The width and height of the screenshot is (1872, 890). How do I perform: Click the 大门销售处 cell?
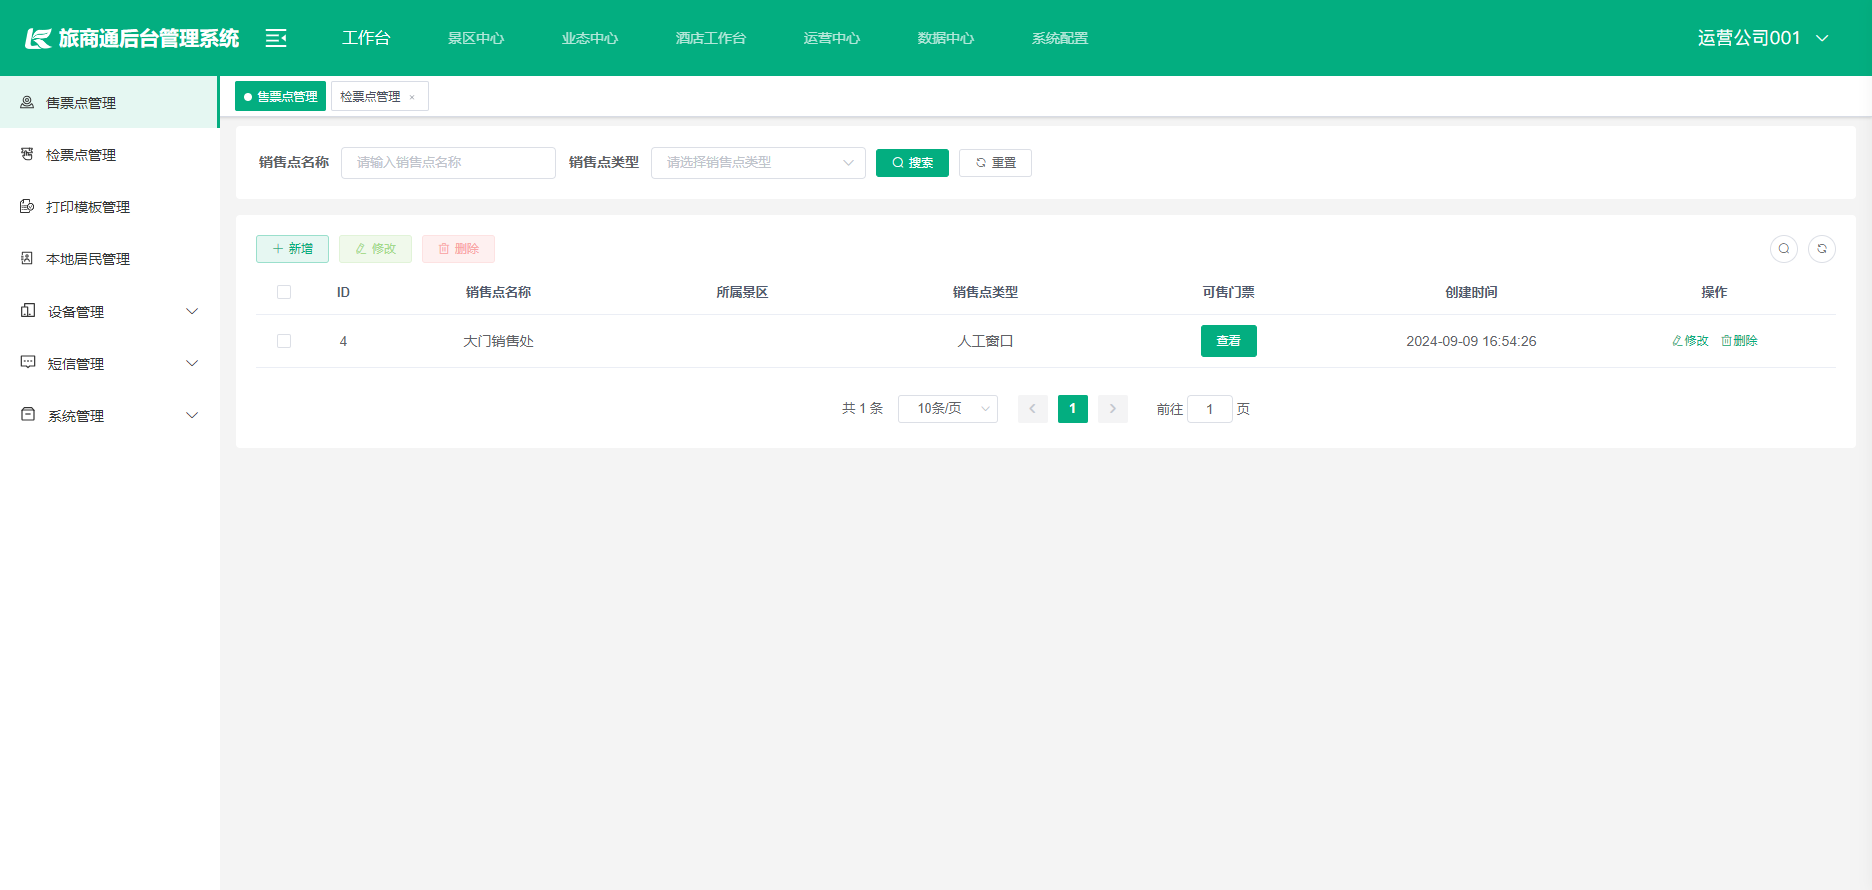[x=498, y=341]
